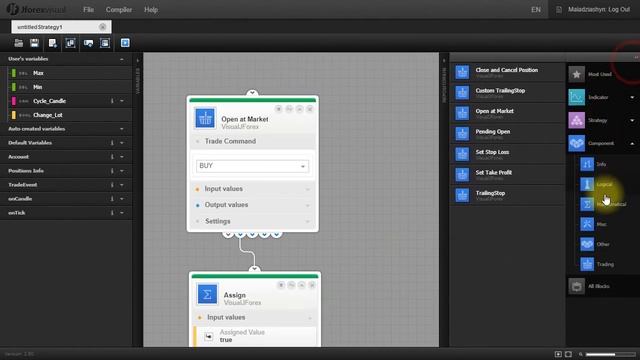Image resolution: width=640 pixels, height=360 pixels.
Task: Click the sixth toolbar window icon
Action: [105, 43]
